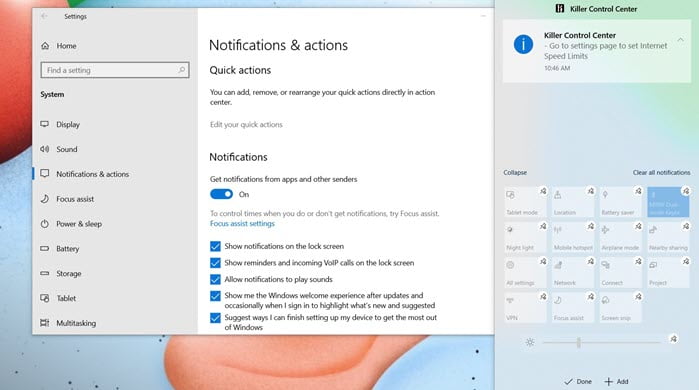Open Edit your quick actions link
Image resolution: width=699 pixels, height=390 pixels.
tap(246, 124)
